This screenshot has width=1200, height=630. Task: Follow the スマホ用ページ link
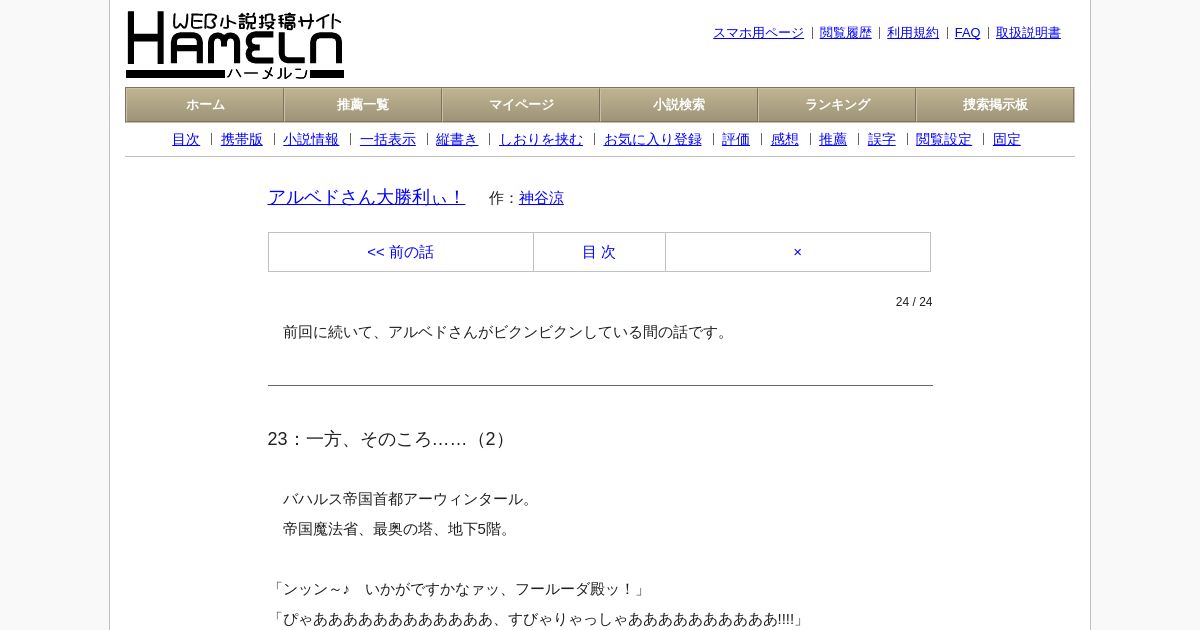758,33
